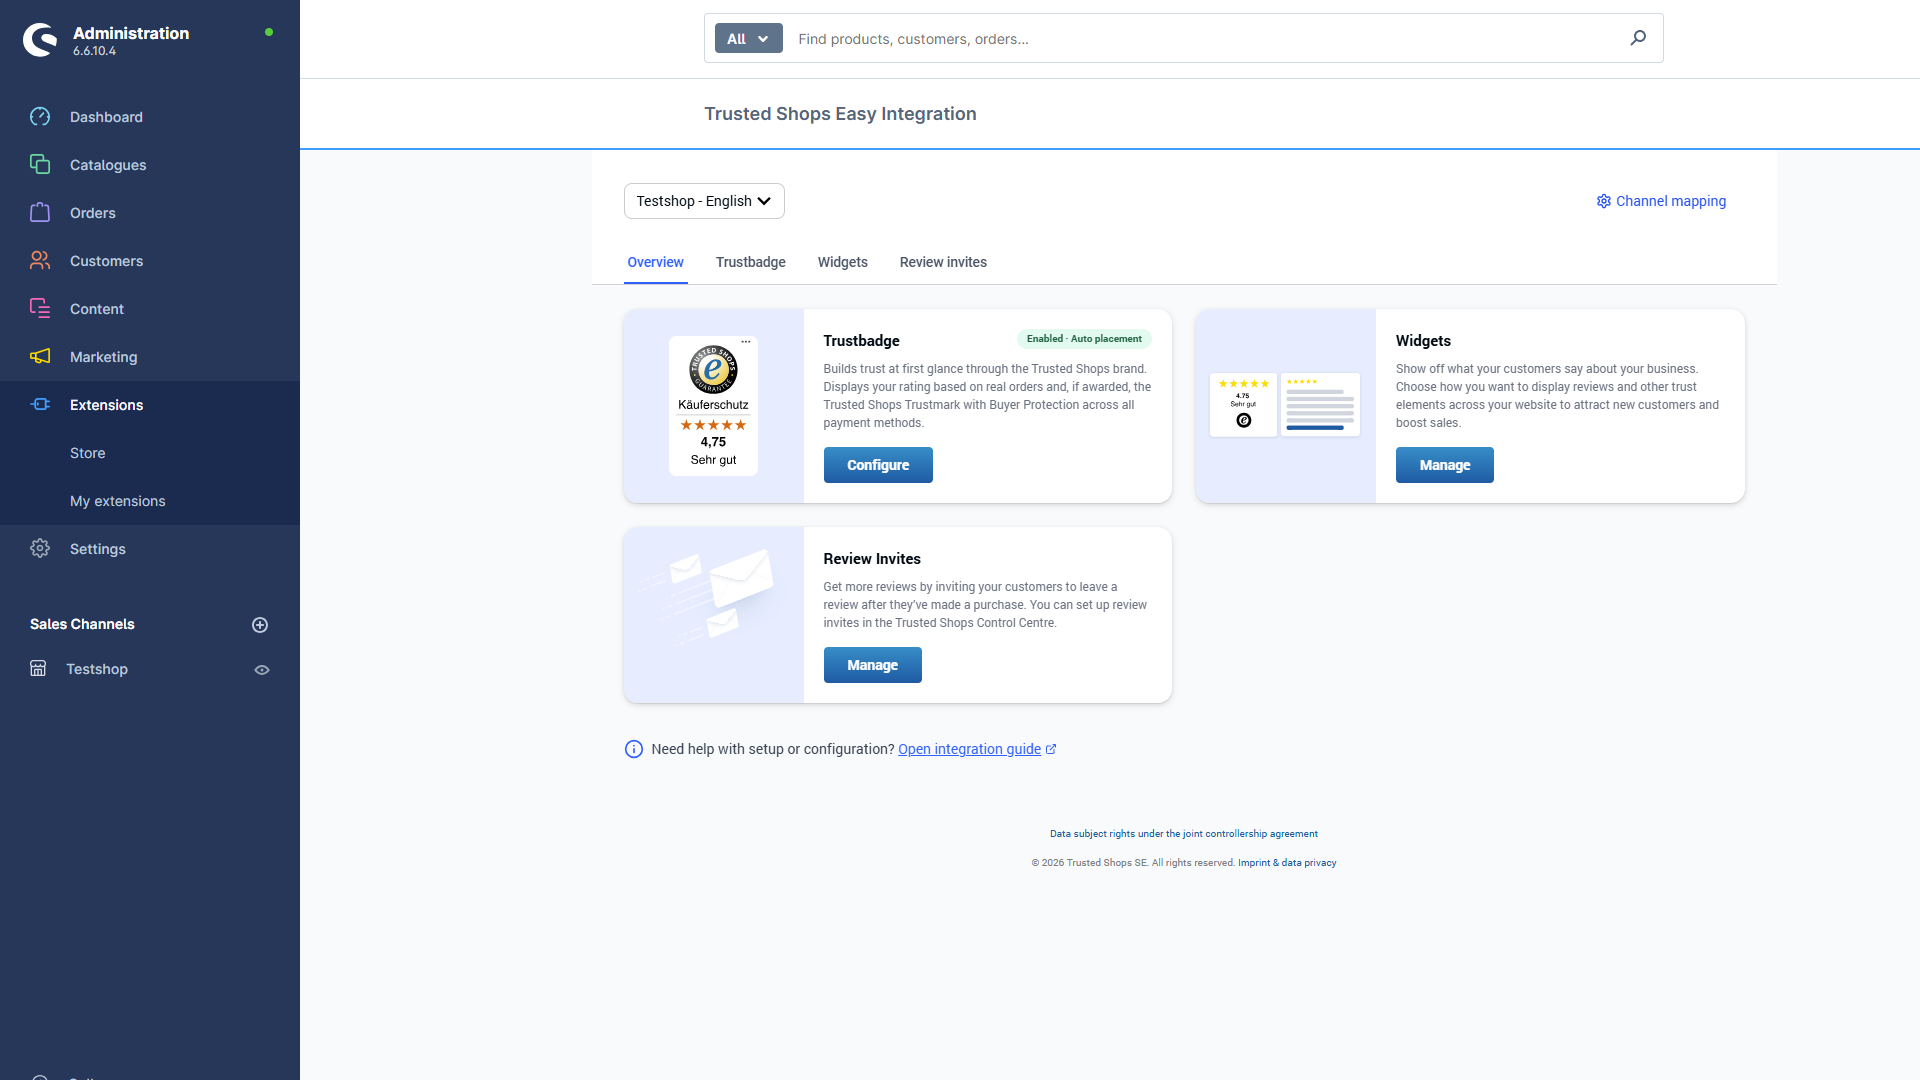The height and width of the screenshot is (1080, 1920).
Task: Click the Channel mapping gear icon
Action: 1603,201
